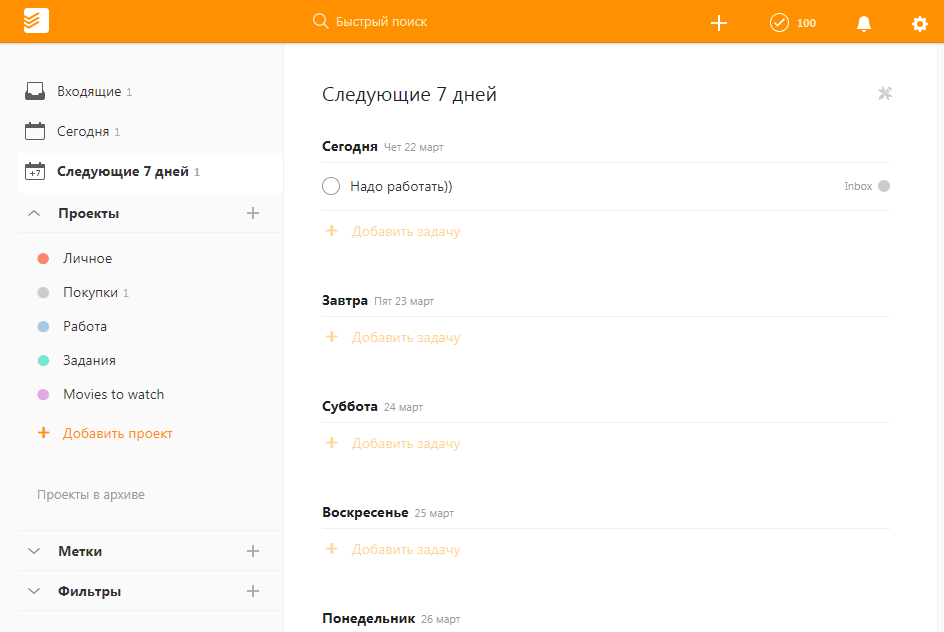Click the TickTick logo icon

(x=36, y=19)
